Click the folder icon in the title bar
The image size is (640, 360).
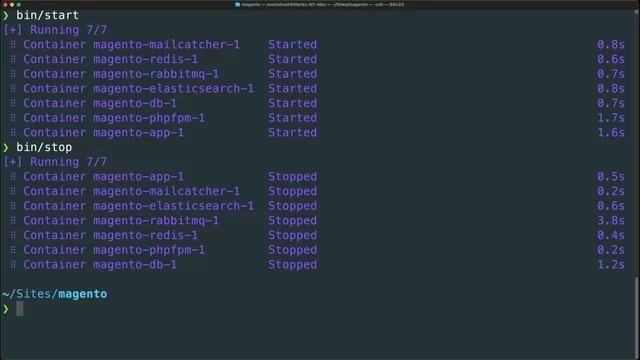[238, 4]
